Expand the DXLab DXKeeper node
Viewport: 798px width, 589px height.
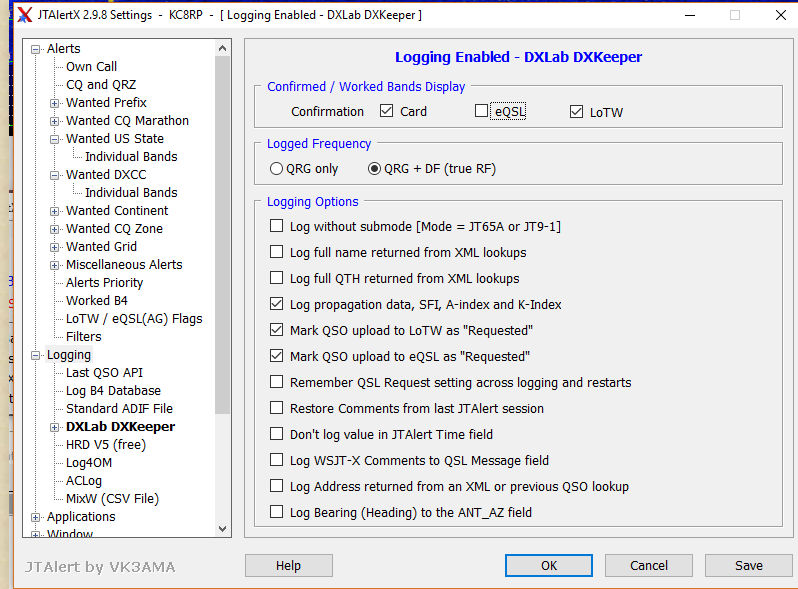click(54, 428)
